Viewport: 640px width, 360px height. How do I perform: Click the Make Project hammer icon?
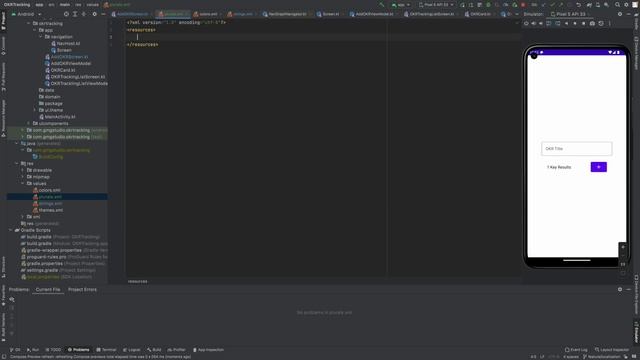point(382,5)
